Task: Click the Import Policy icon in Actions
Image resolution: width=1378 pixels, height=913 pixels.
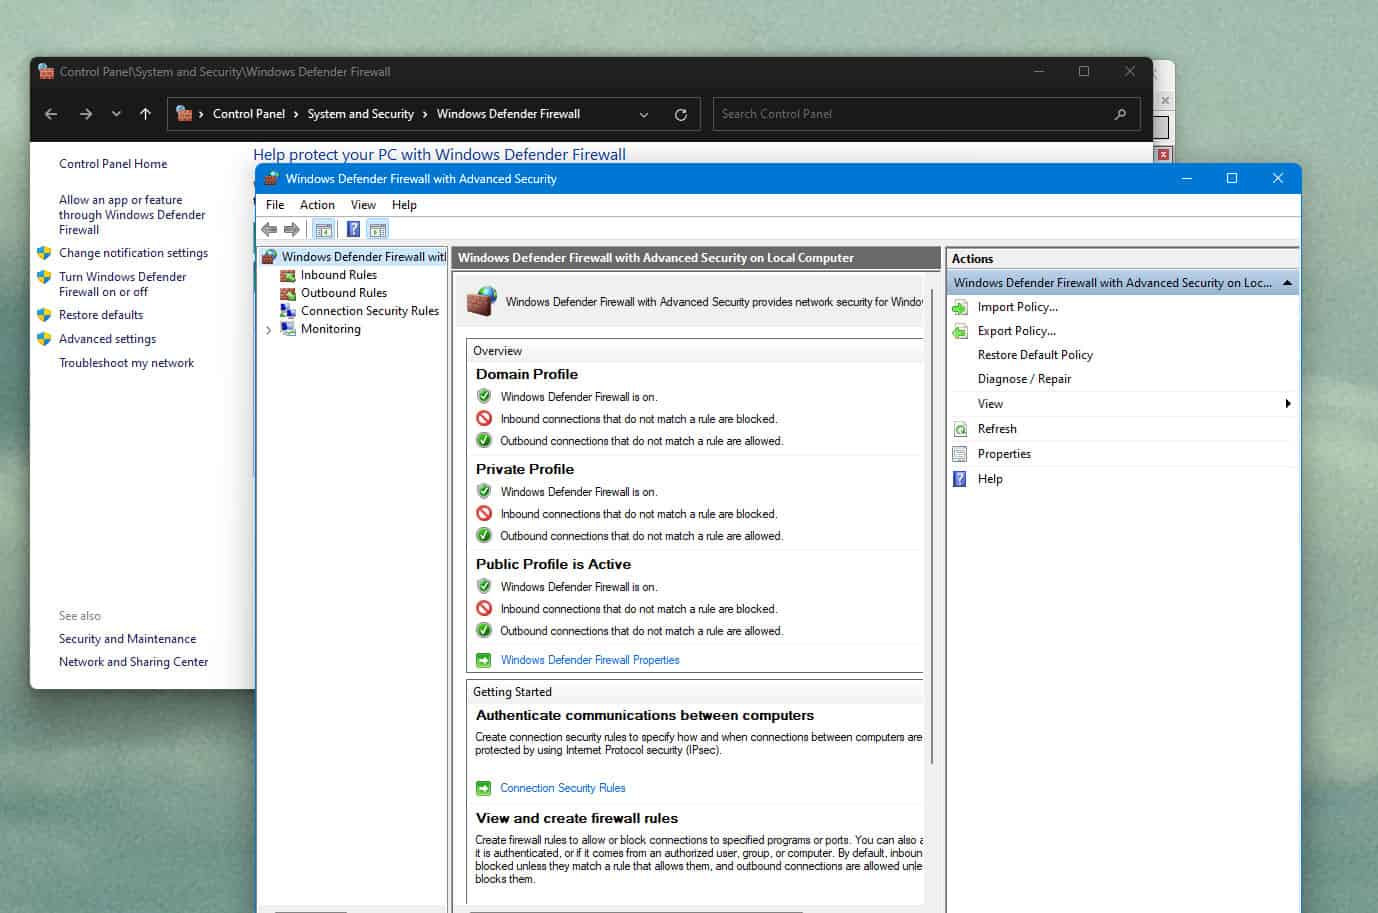Action: click(960, 307)
